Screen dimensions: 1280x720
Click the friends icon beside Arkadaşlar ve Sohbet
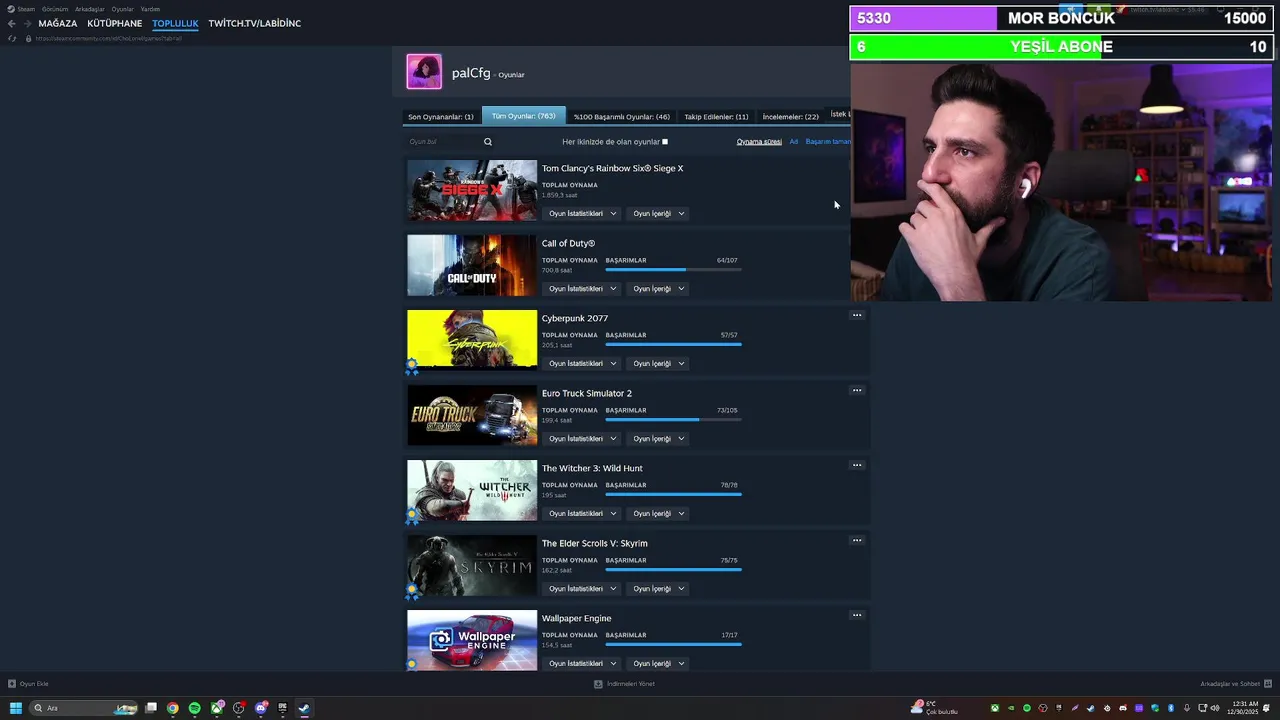(1269, 684)
